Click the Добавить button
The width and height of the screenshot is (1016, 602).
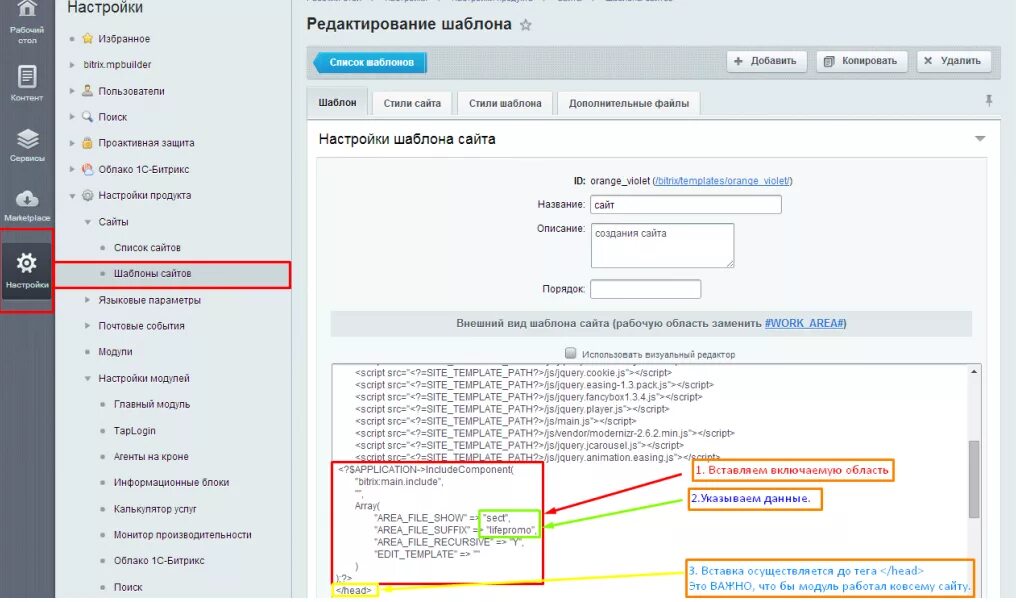766,61
